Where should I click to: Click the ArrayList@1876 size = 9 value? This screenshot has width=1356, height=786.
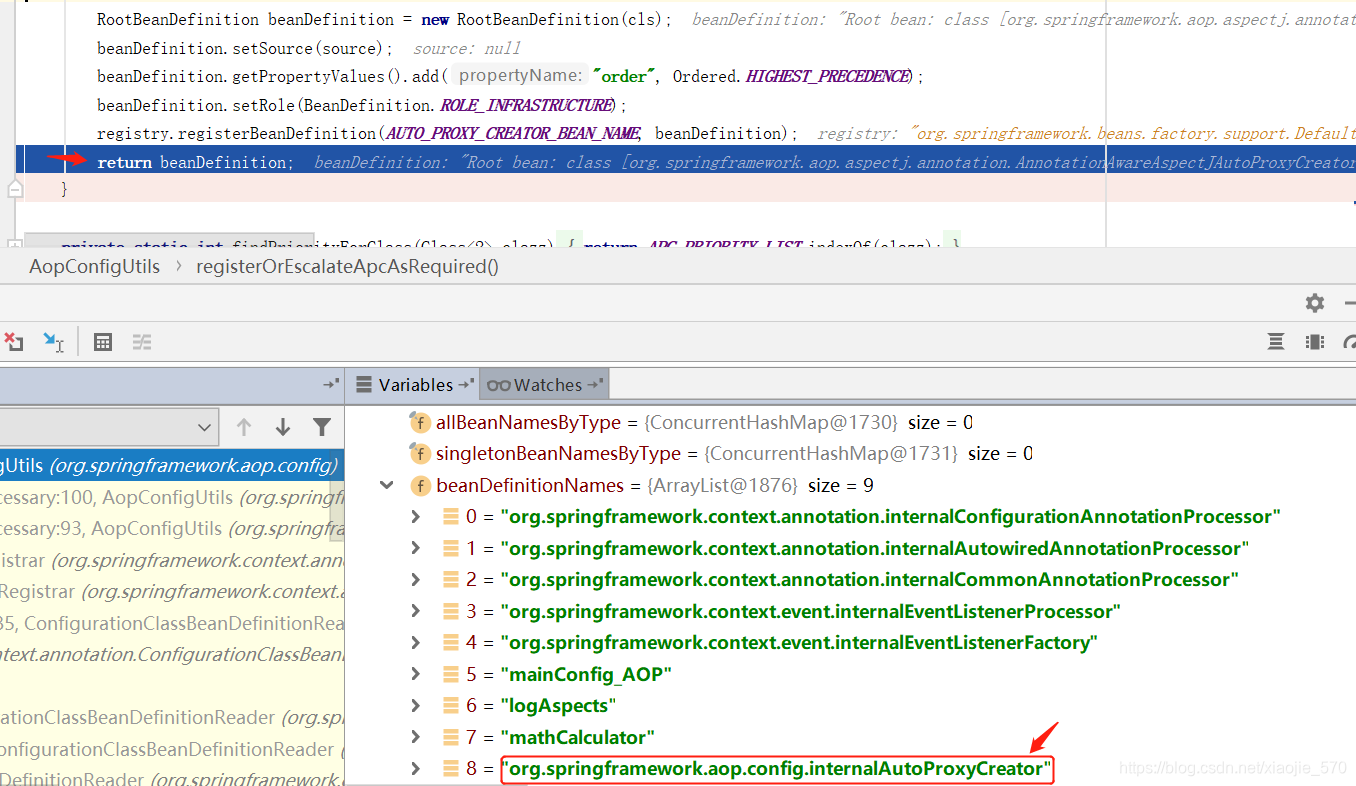(761, 485)
